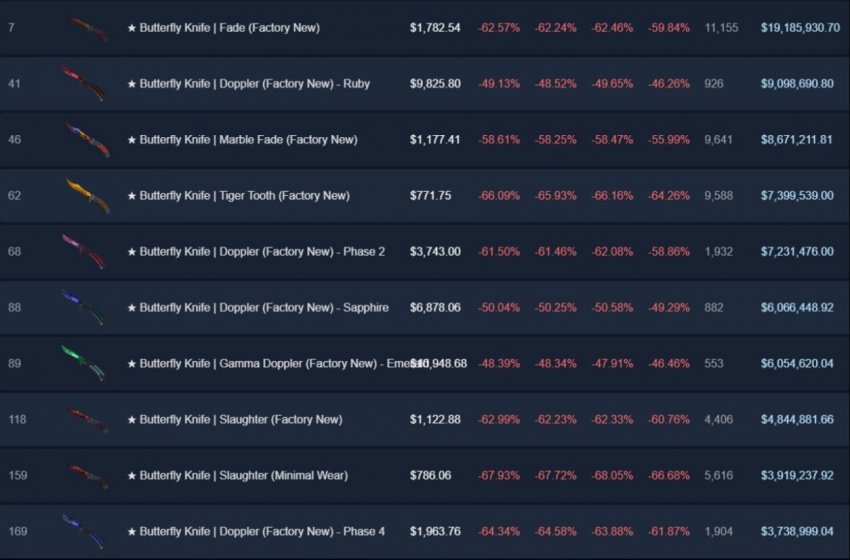
Task: Open the Butterfly Knife Fade (Factory New) link
Action: point(224,28)
